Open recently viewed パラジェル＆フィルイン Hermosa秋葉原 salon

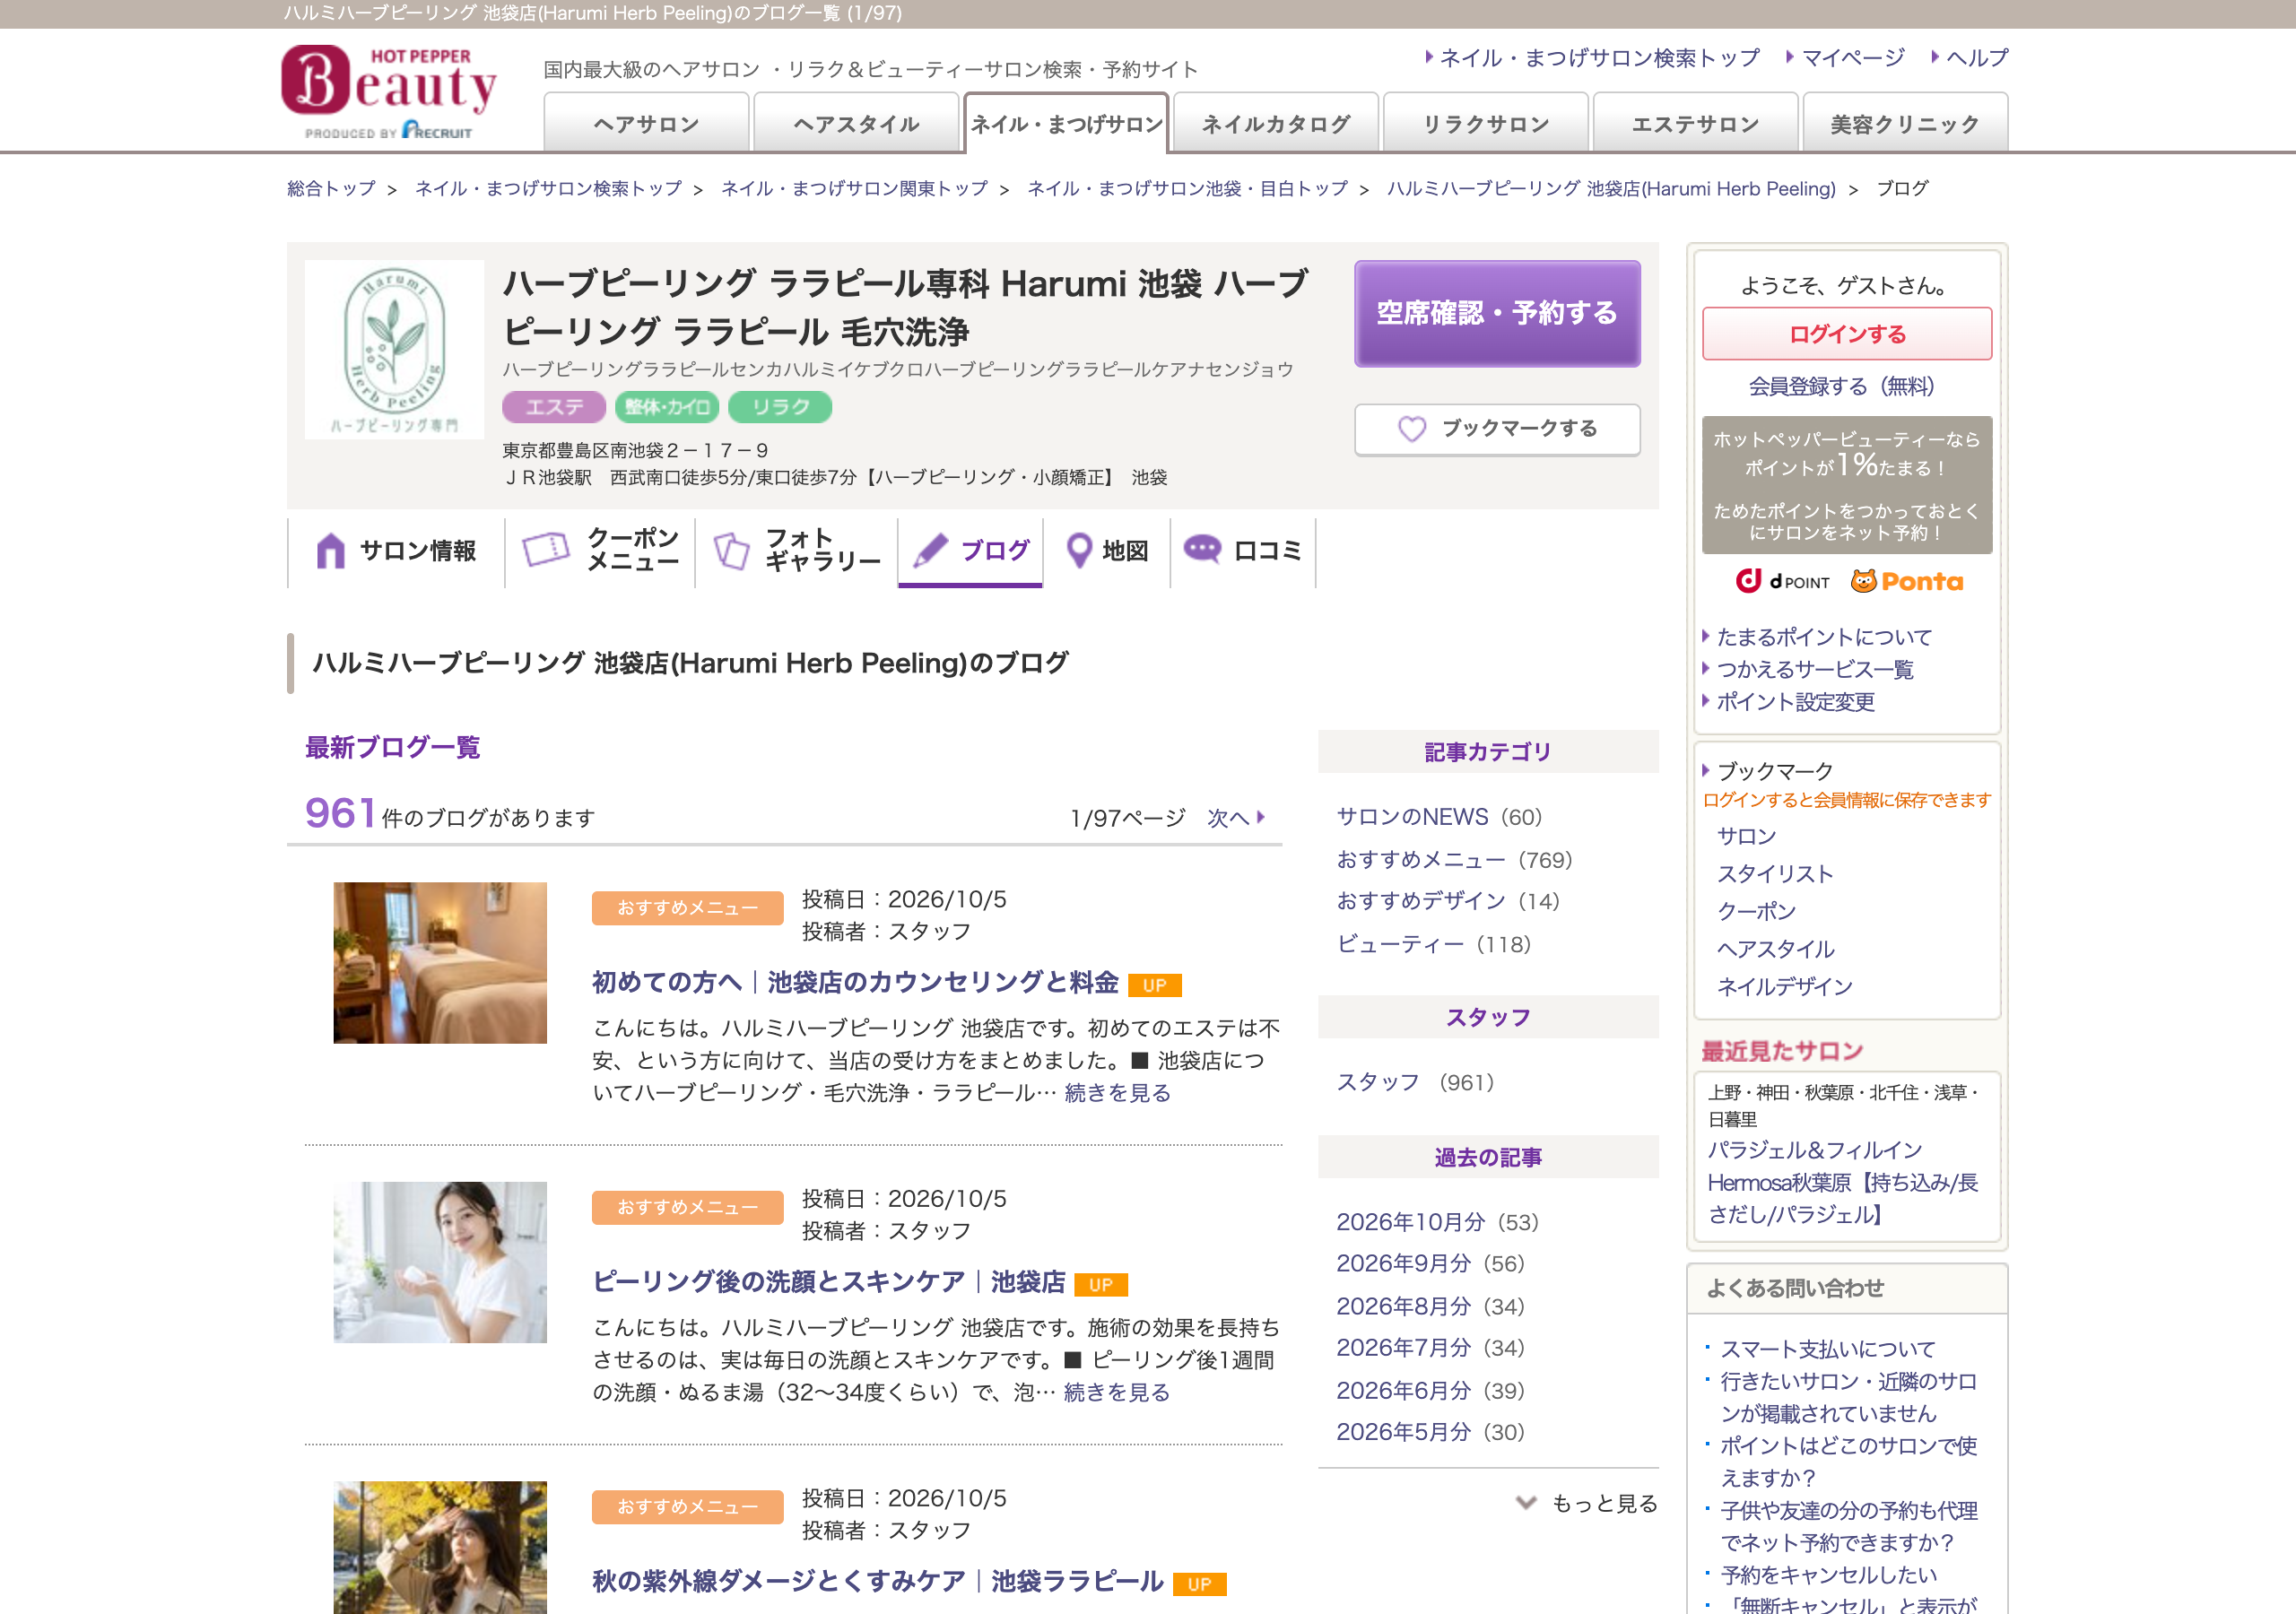pyautogui.click(x=1842, y=1183)
